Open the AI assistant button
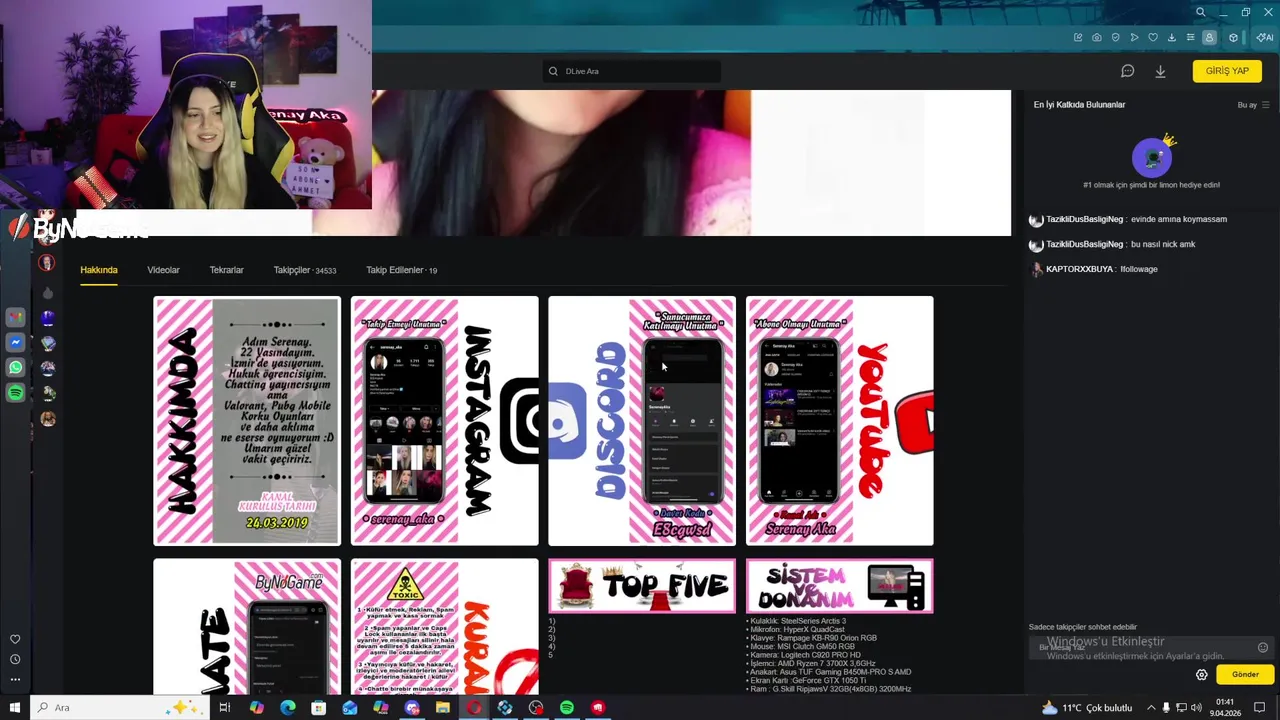The image size is (1280, 720). [1264, 38]
